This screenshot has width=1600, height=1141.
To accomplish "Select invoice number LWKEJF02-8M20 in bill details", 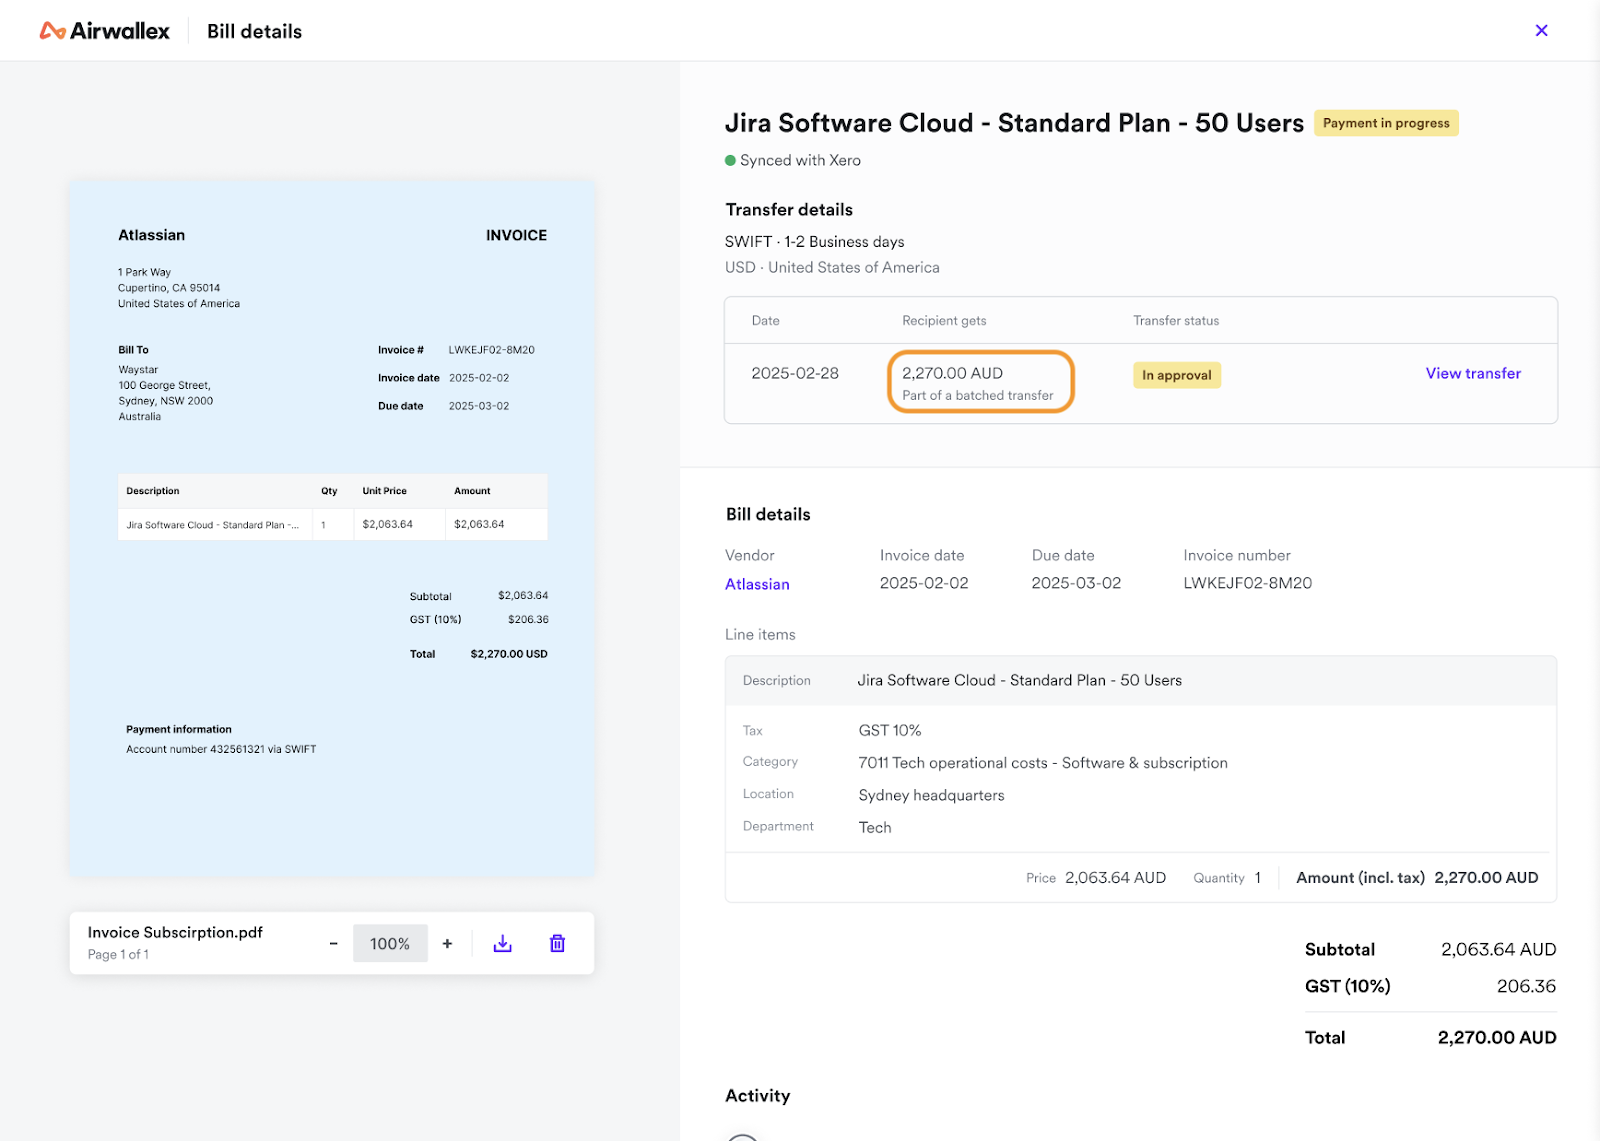I will tap(1247, 583).
